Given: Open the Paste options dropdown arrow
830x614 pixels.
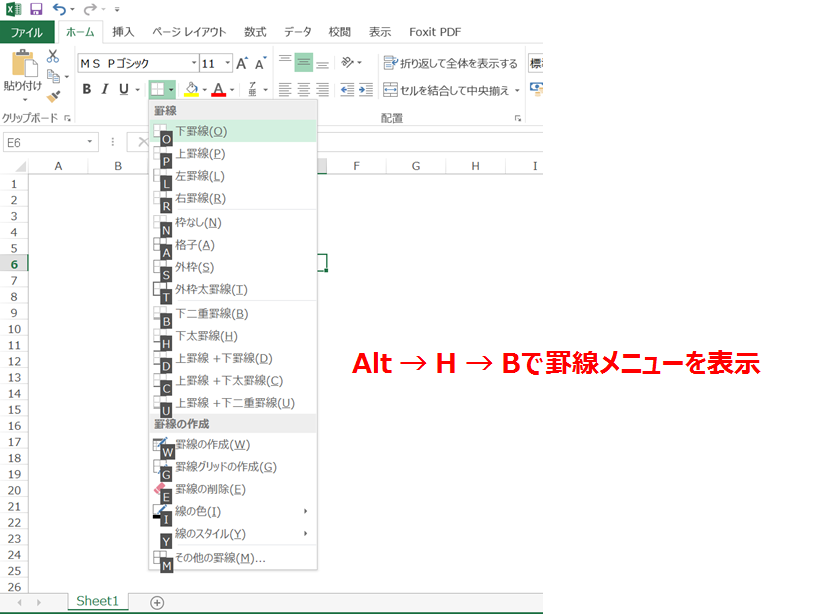Looking at the screenshot, I should click(24, 100).
